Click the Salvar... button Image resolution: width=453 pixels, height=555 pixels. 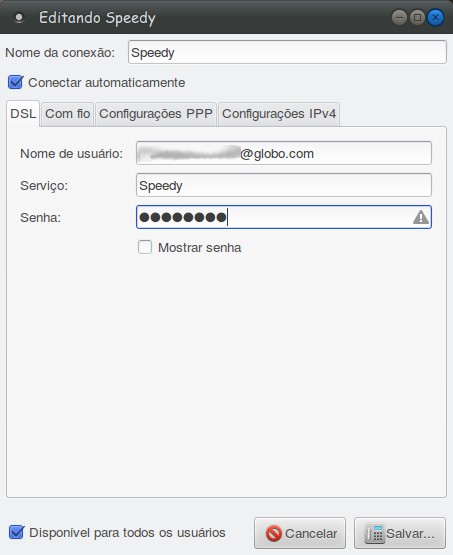[x=400, y=533]
